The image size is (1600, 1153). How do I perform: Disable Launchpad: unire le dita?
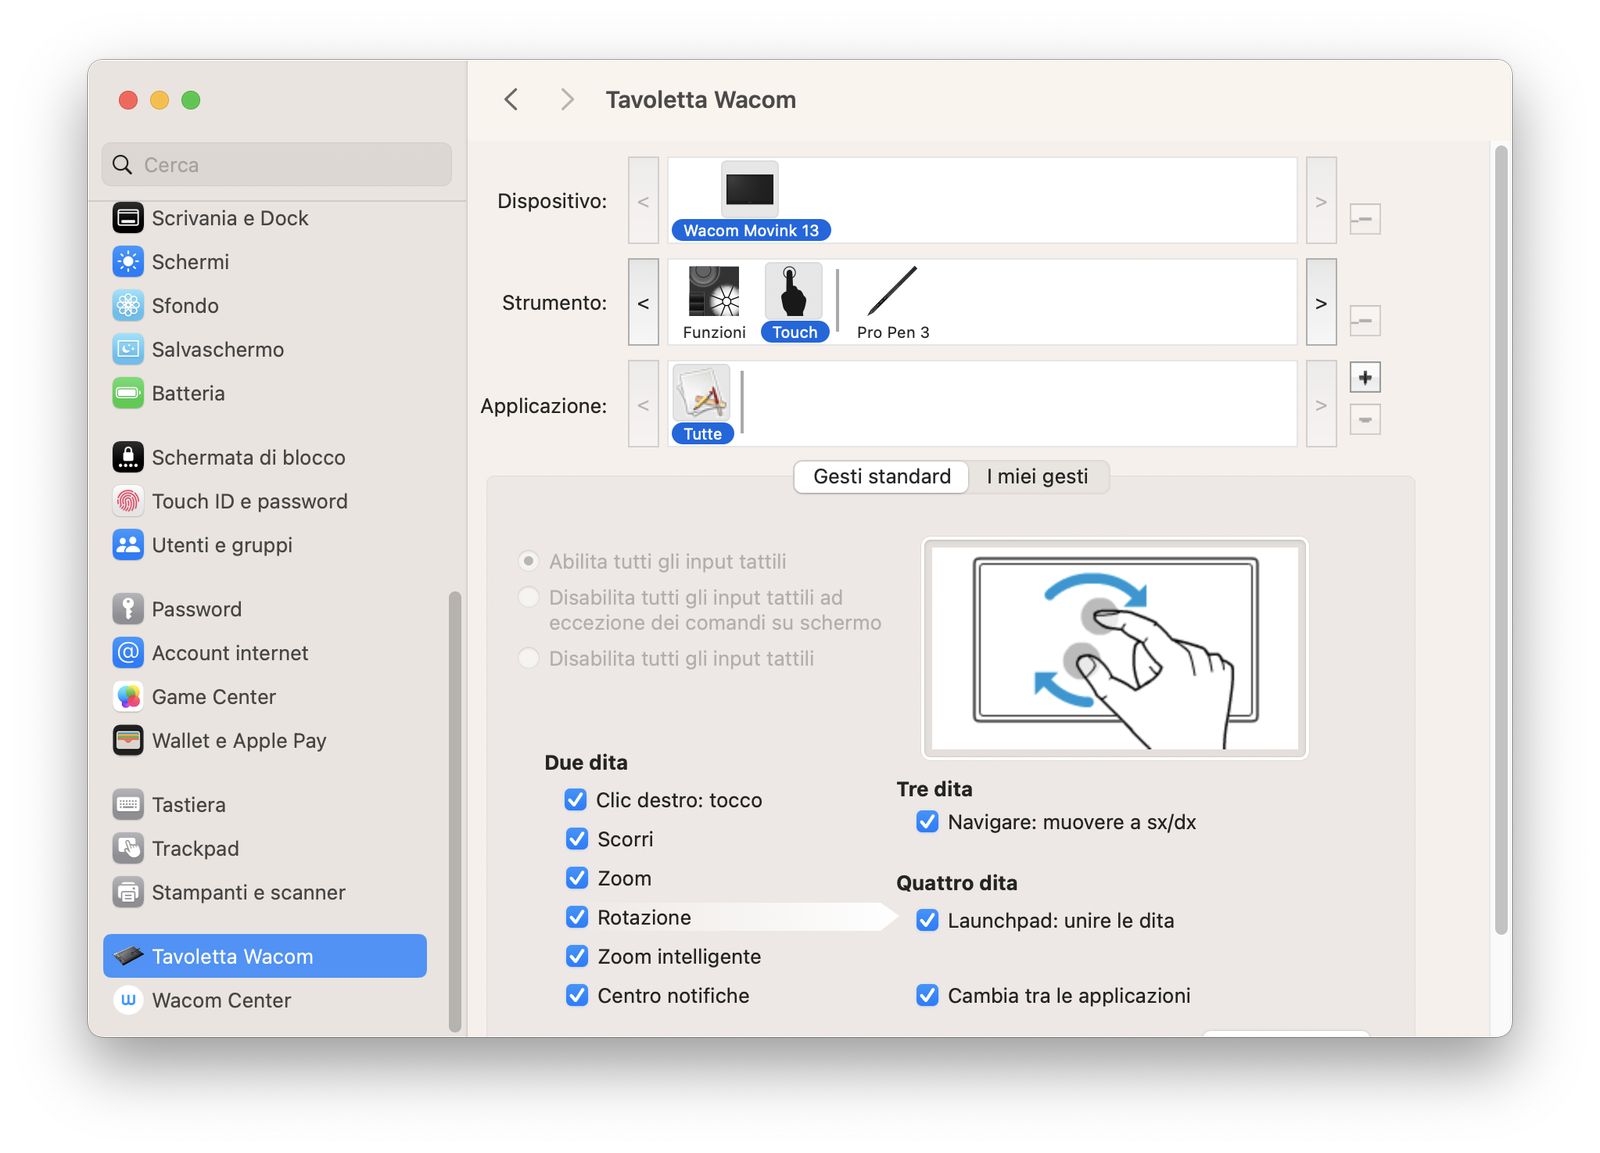click(x=927, y=920)
